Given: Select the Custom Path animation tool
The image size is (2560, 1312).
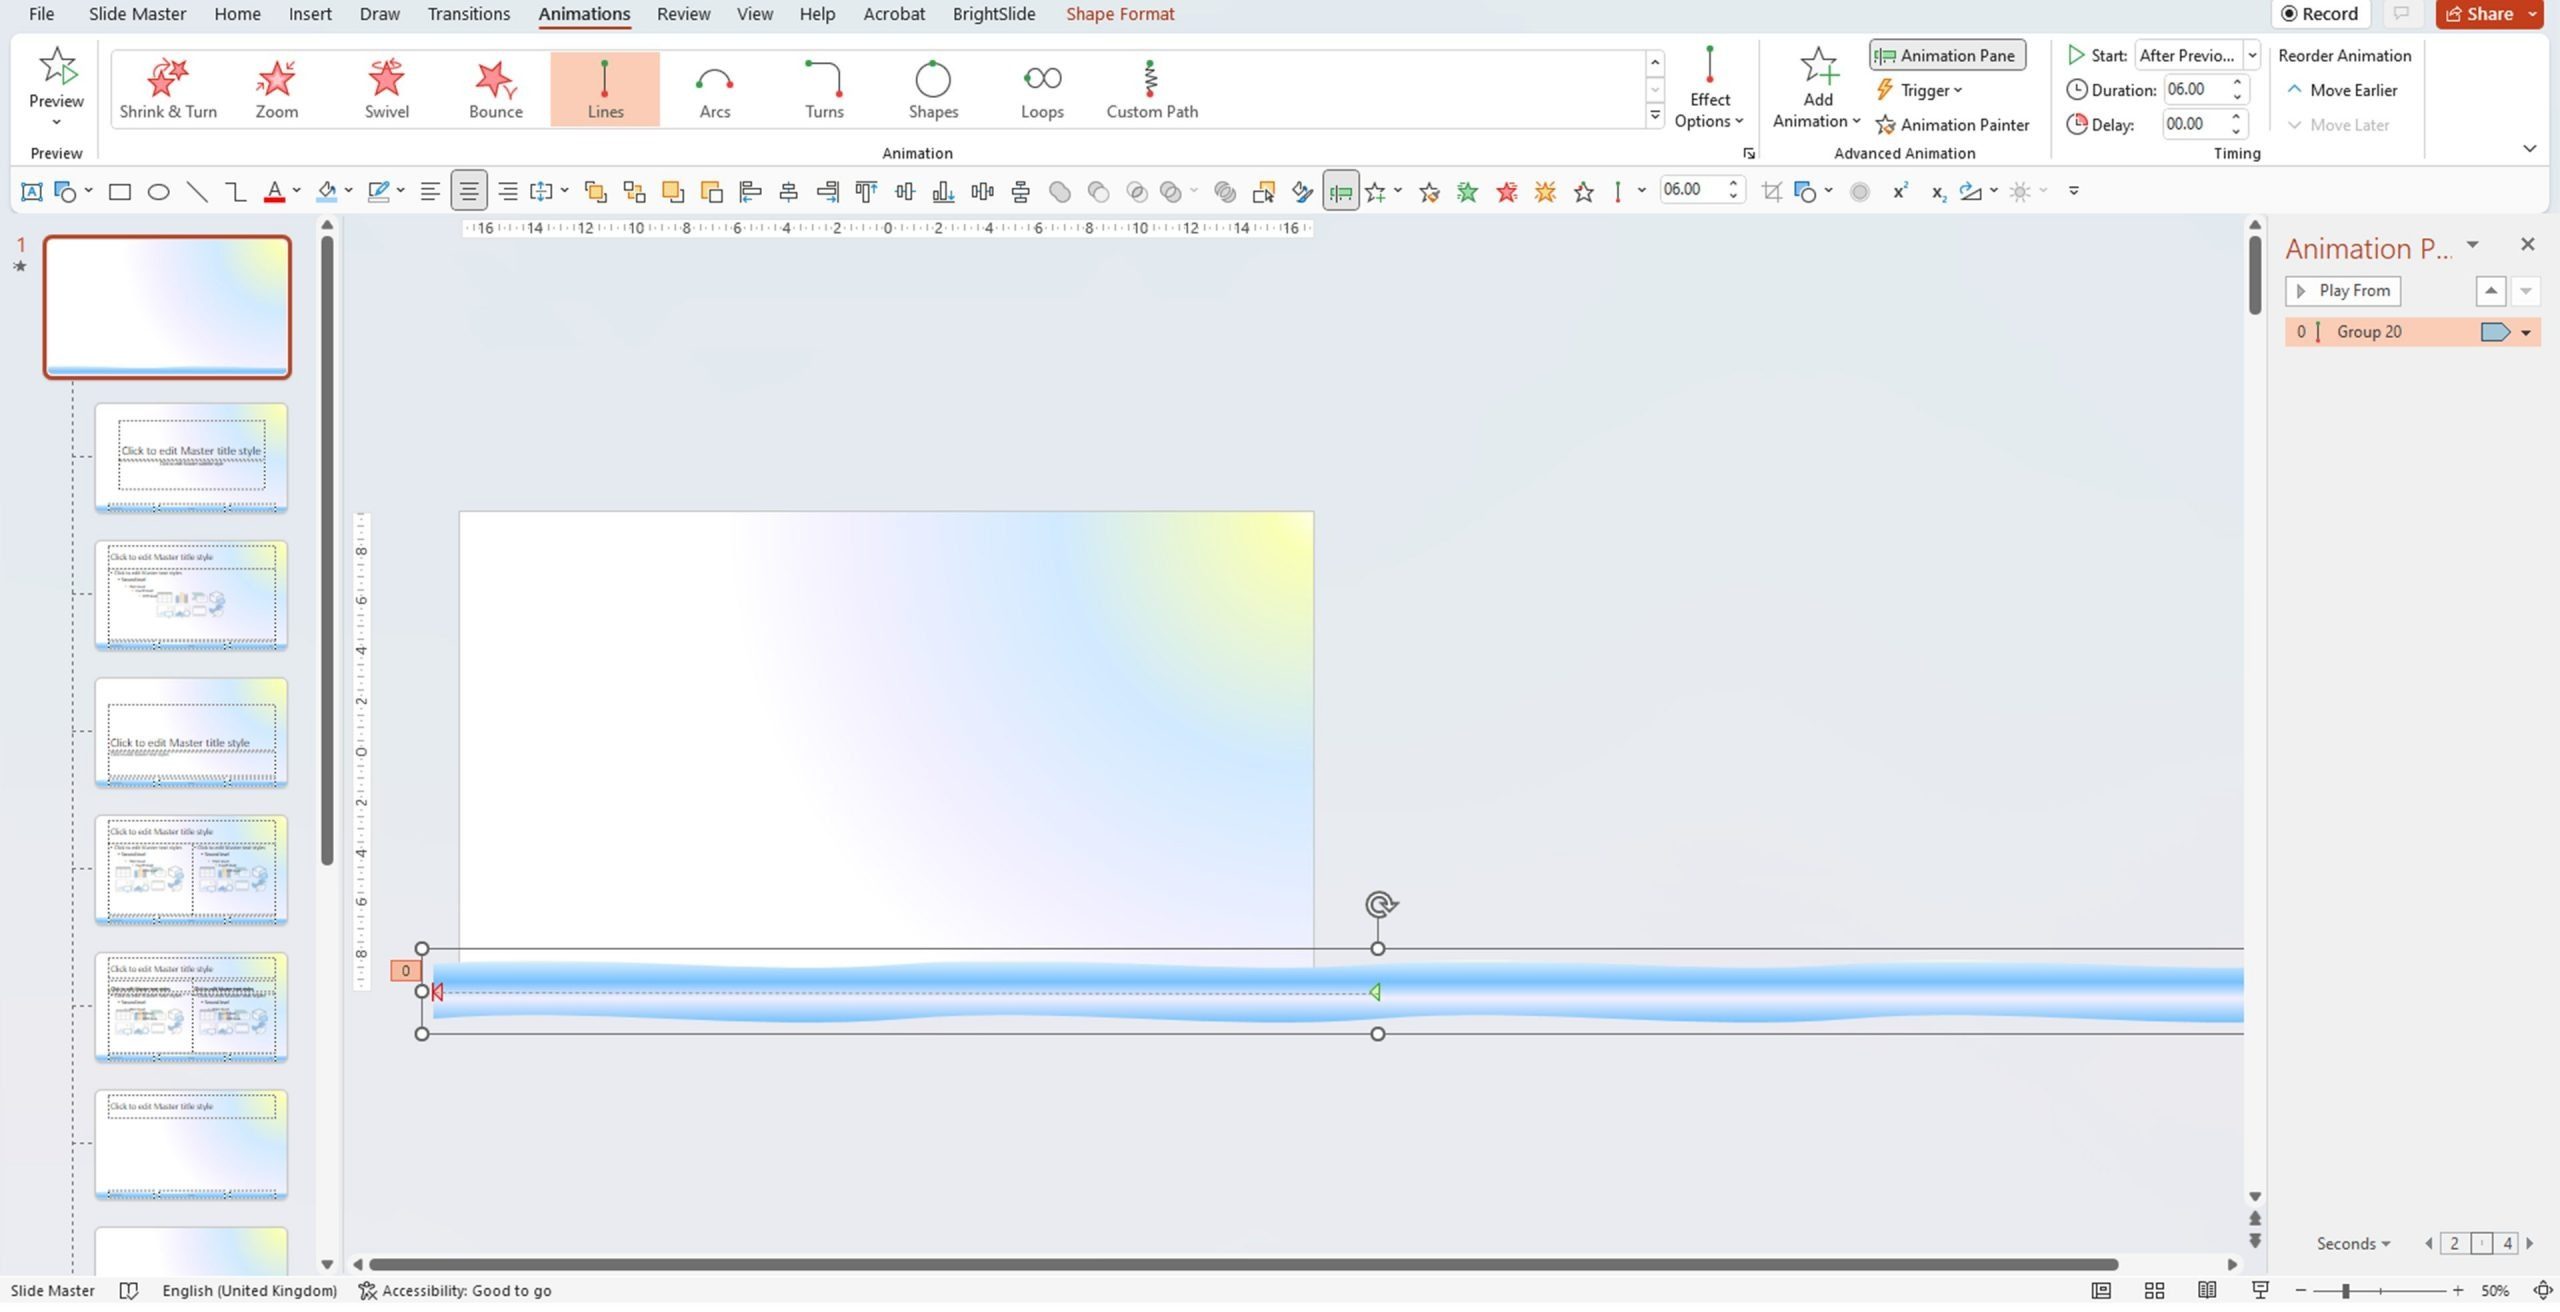Looking at the screenshot, I should [1151, 84].
